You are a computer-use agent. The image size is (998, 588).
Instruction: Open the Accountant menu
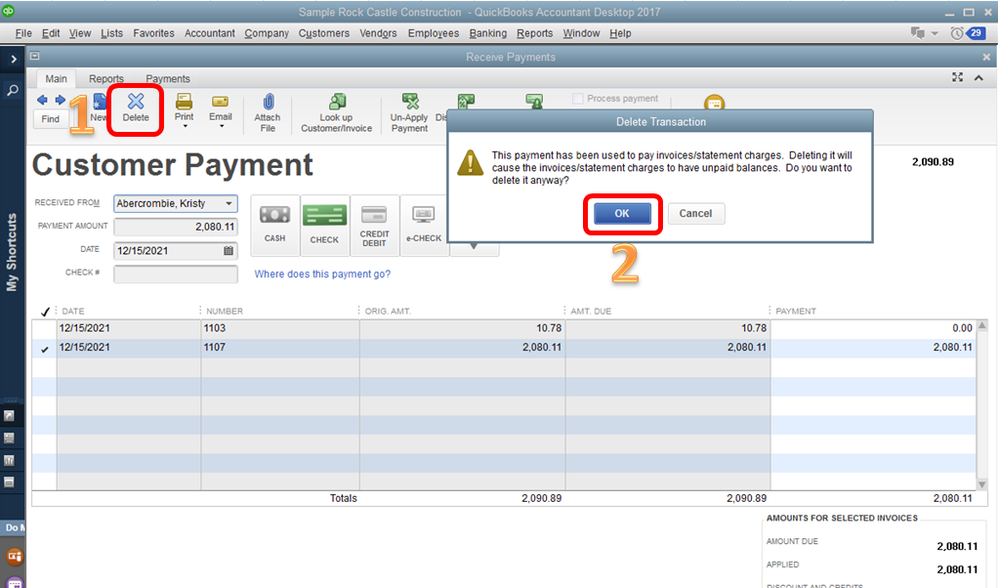(209, 33)
